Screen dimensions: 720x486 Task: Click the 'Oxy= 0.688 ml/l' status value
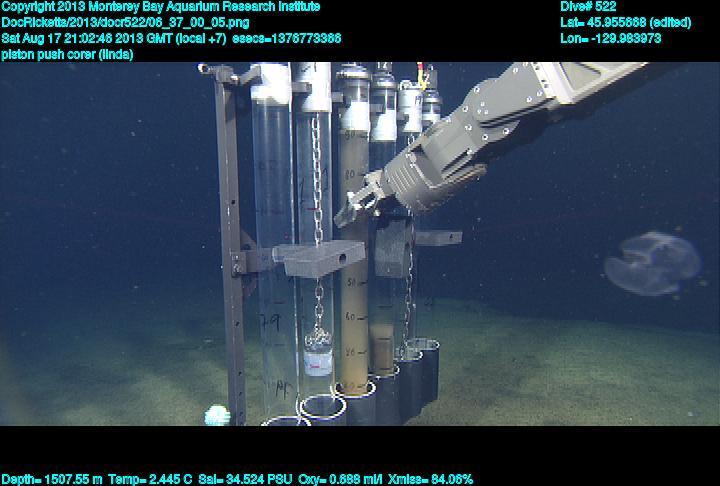pos(340,480)
